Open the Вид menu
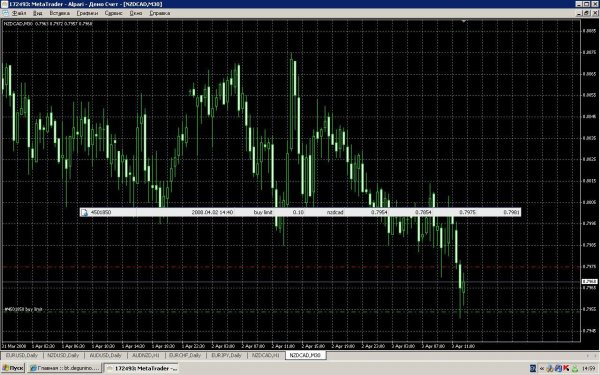Image resolution: width=600 pixels, height=375 pixels. tap(38, 13)
